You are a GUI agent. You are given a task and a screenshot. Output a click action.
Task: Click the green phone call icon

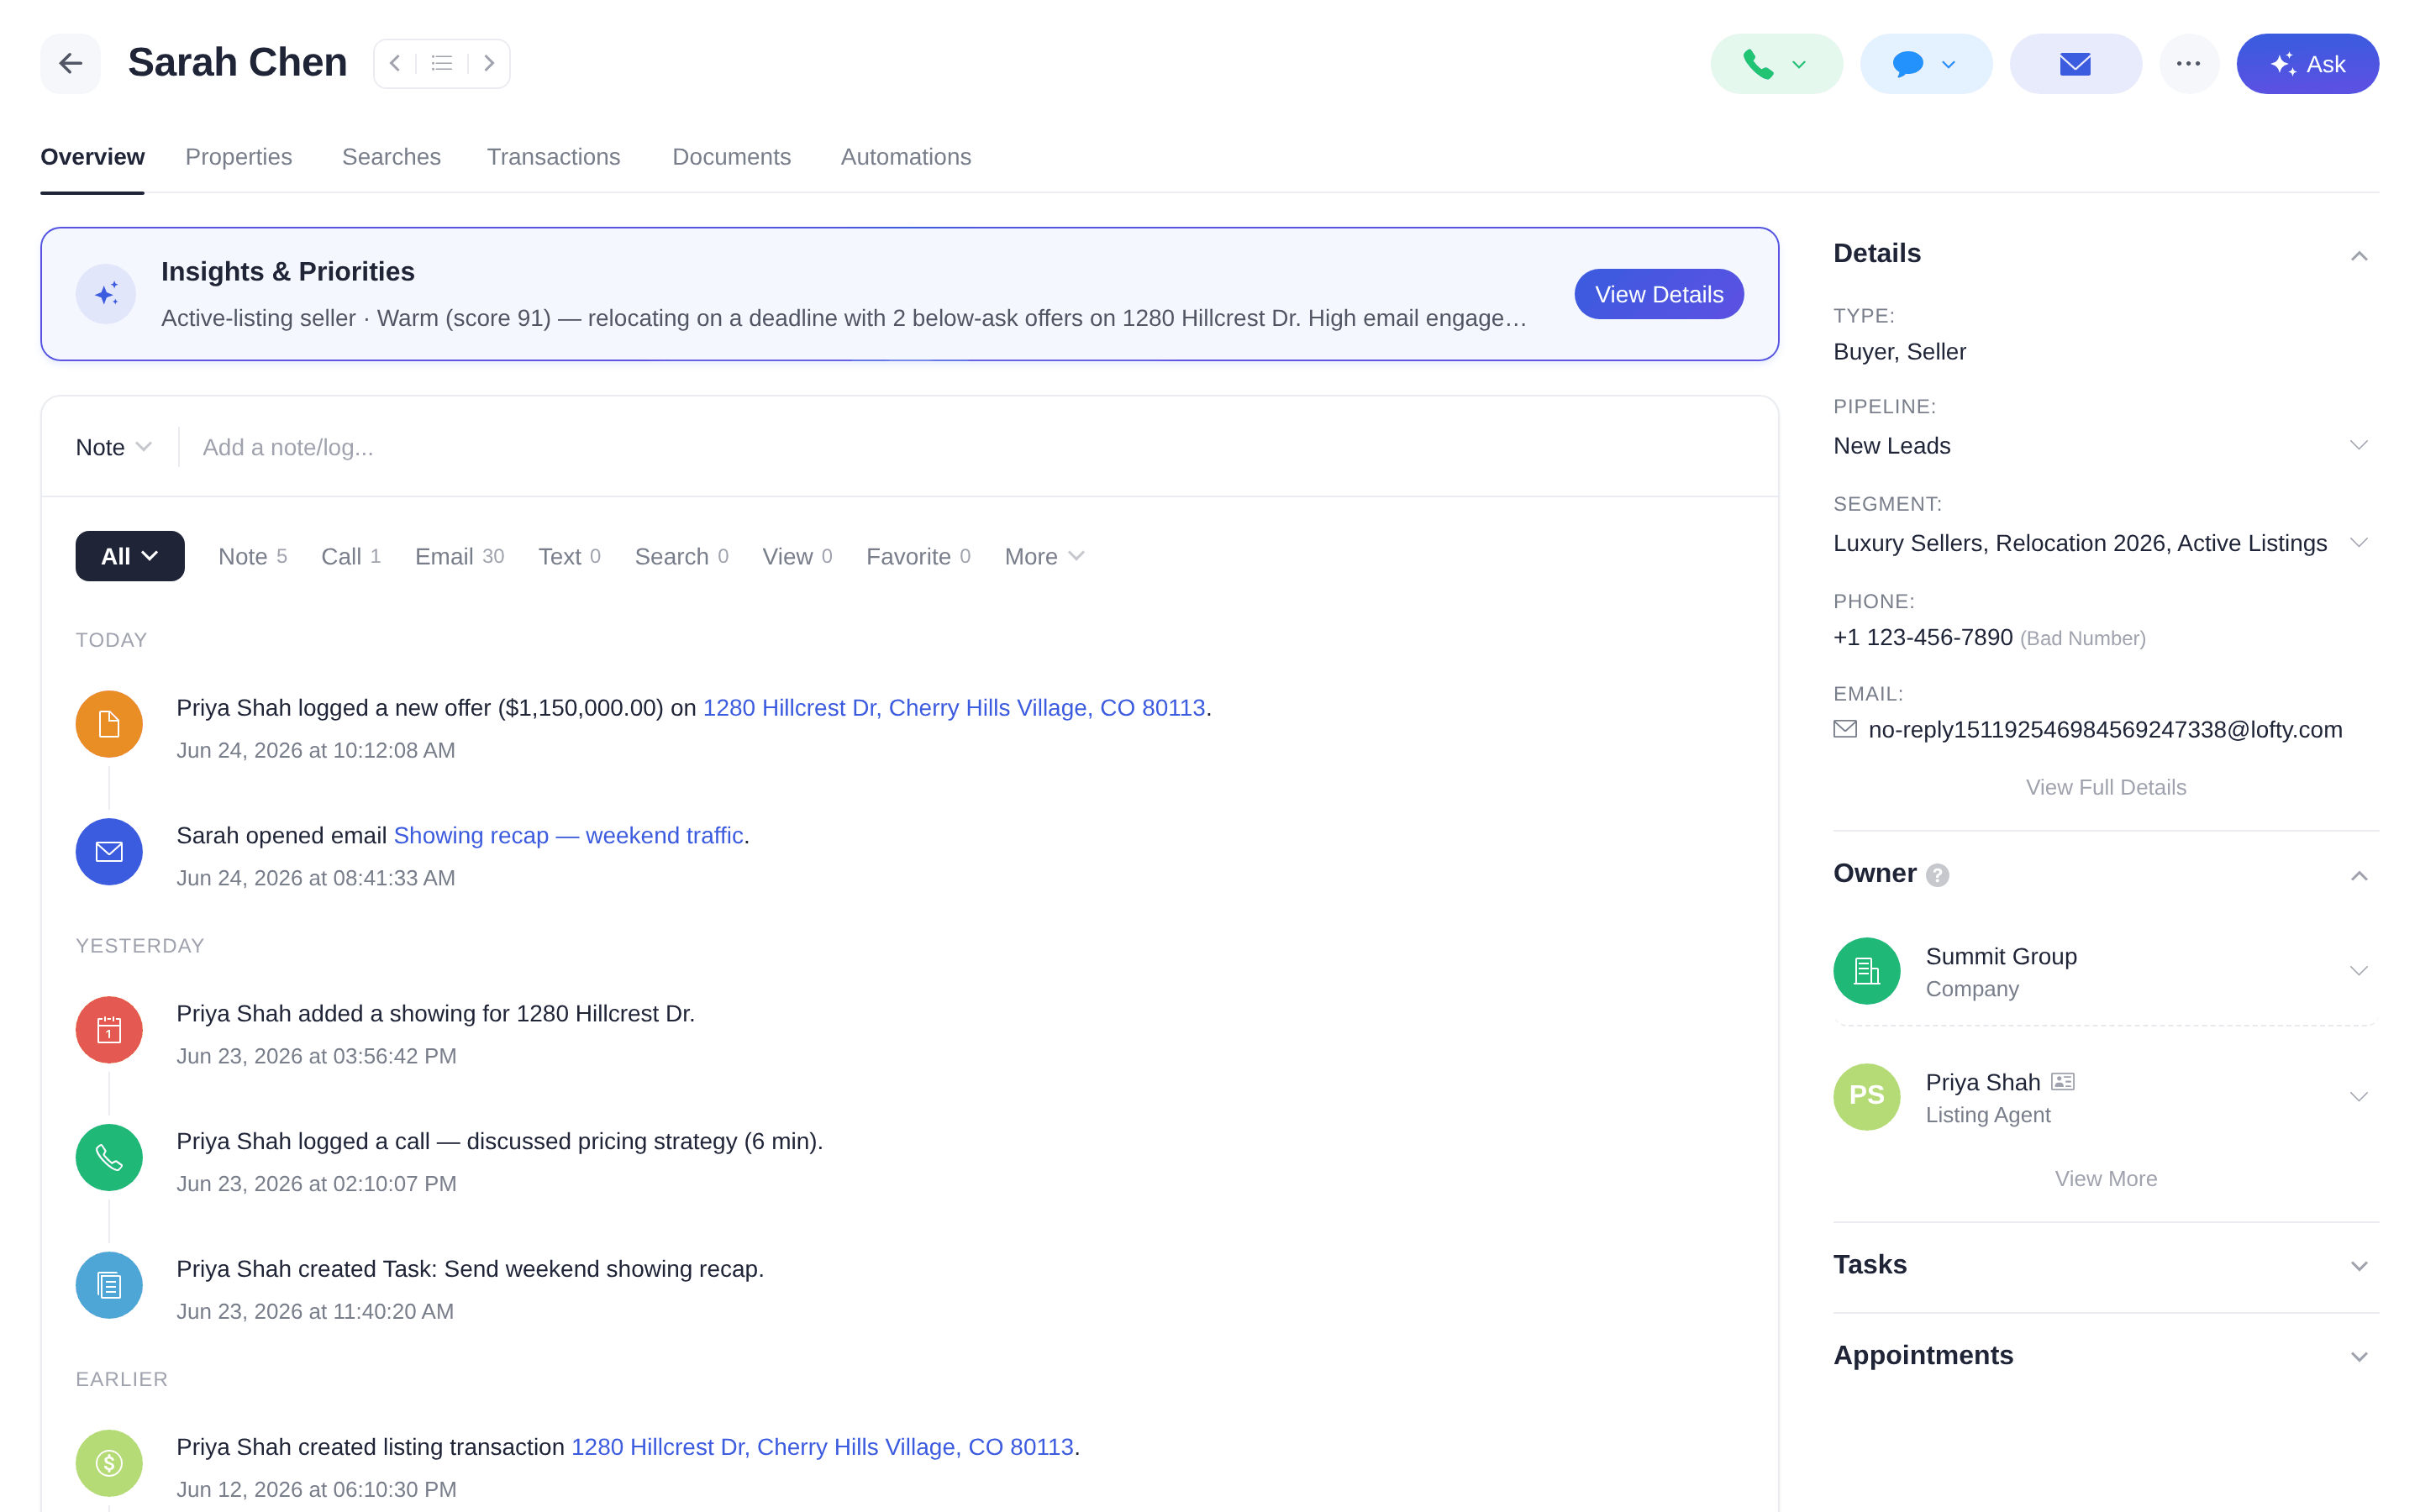point(1757,64)
